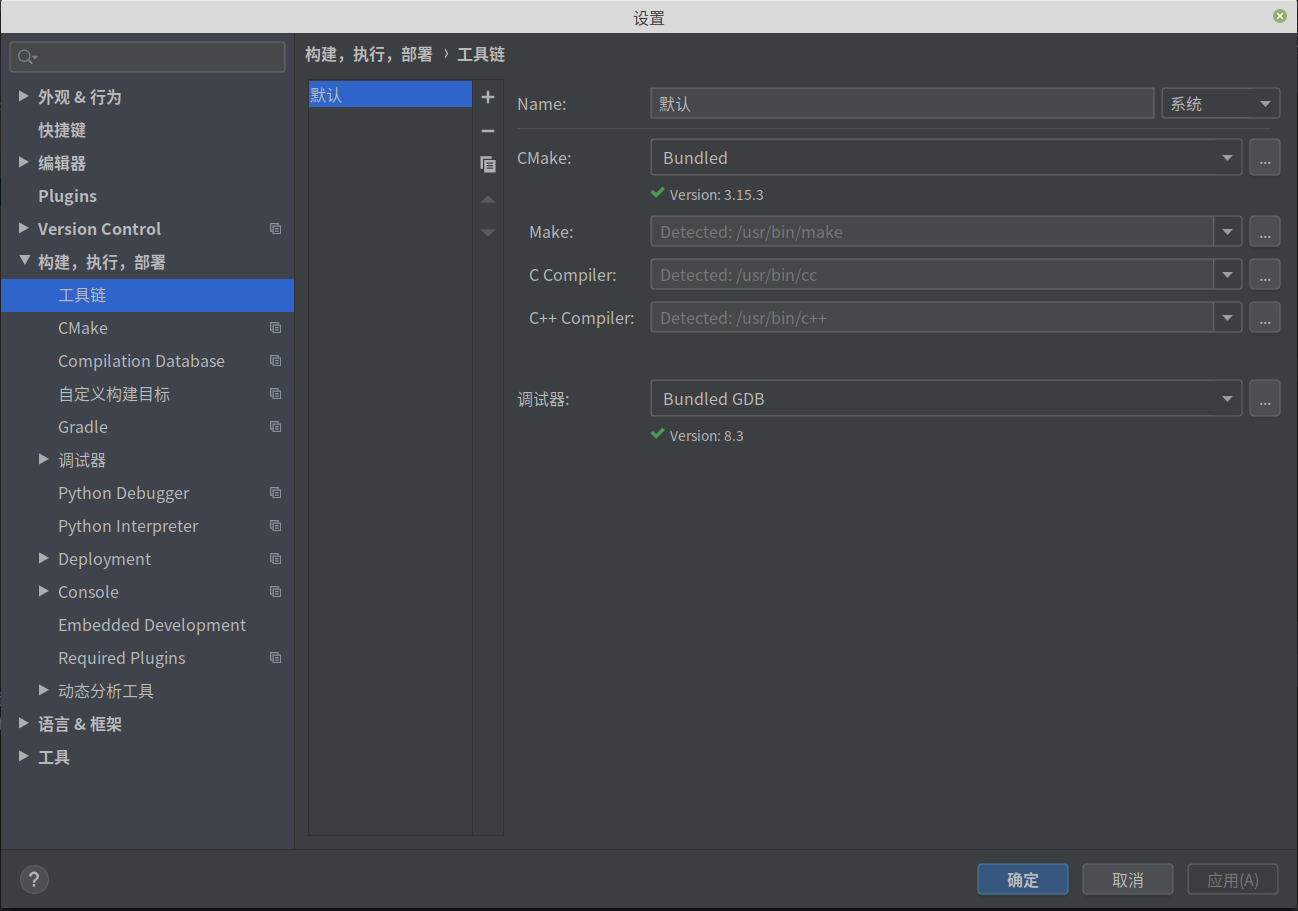Image resolution: width=1298 pixels, height=911 pixels.
Task: Expand the 编辑器 section
Action: click(x=24, y=162)
